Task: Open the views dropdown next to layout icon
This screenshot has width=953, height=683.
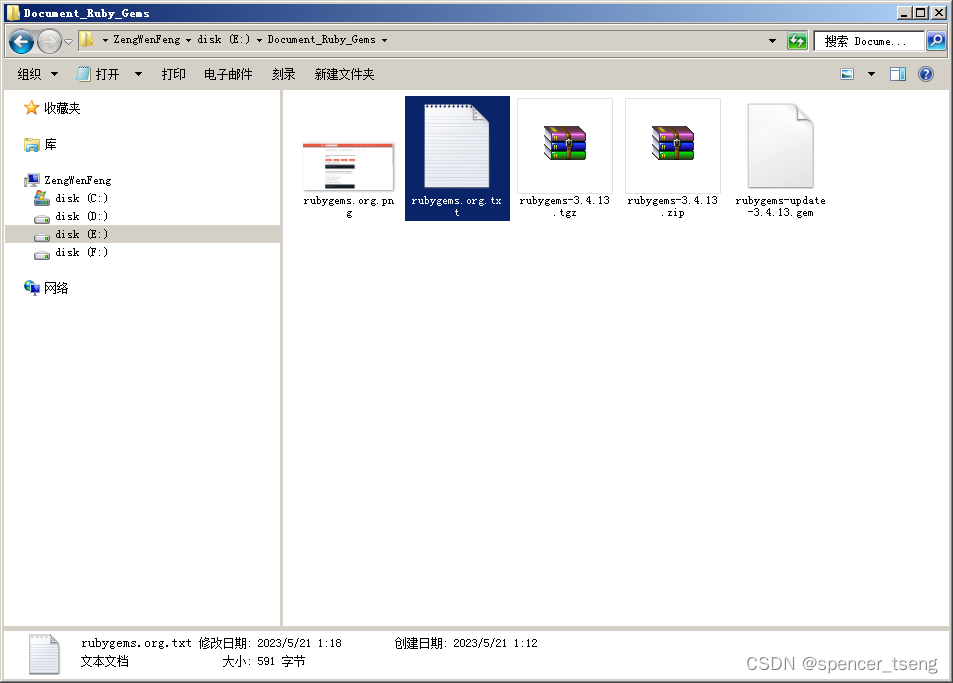Action: click(870, 73)
